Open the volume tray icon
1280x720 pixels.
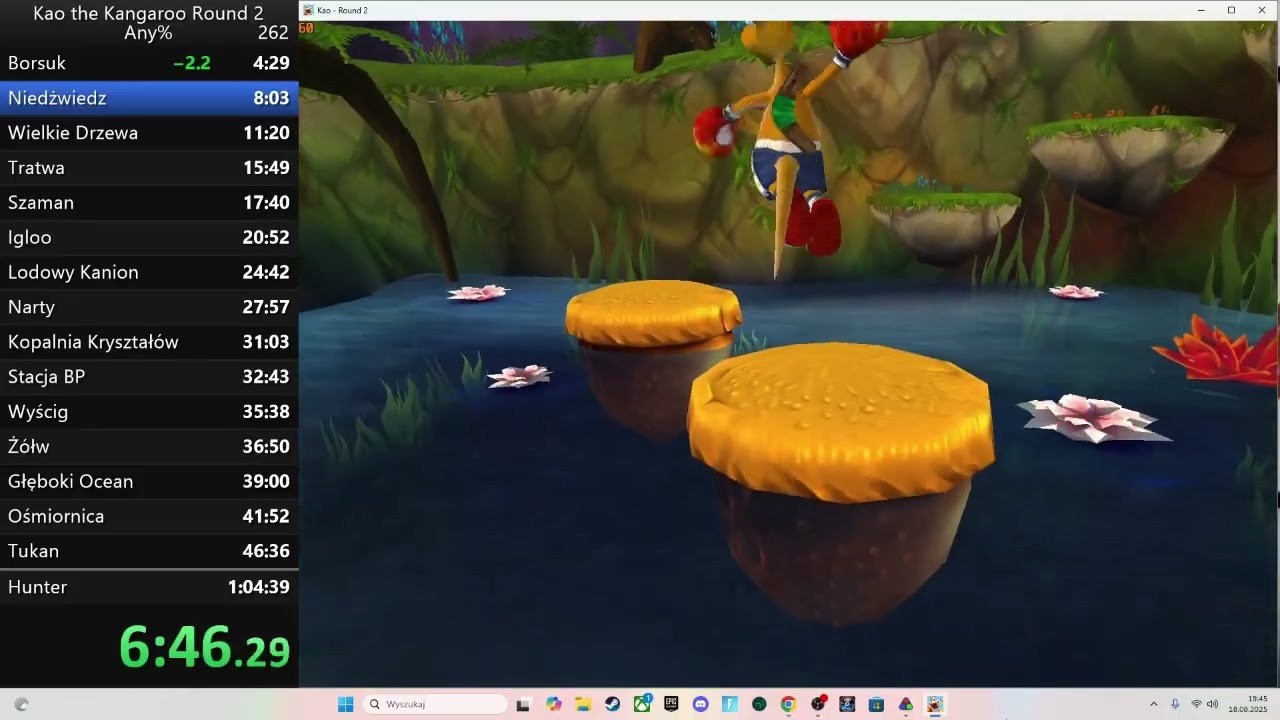[x=1212, y=704]
